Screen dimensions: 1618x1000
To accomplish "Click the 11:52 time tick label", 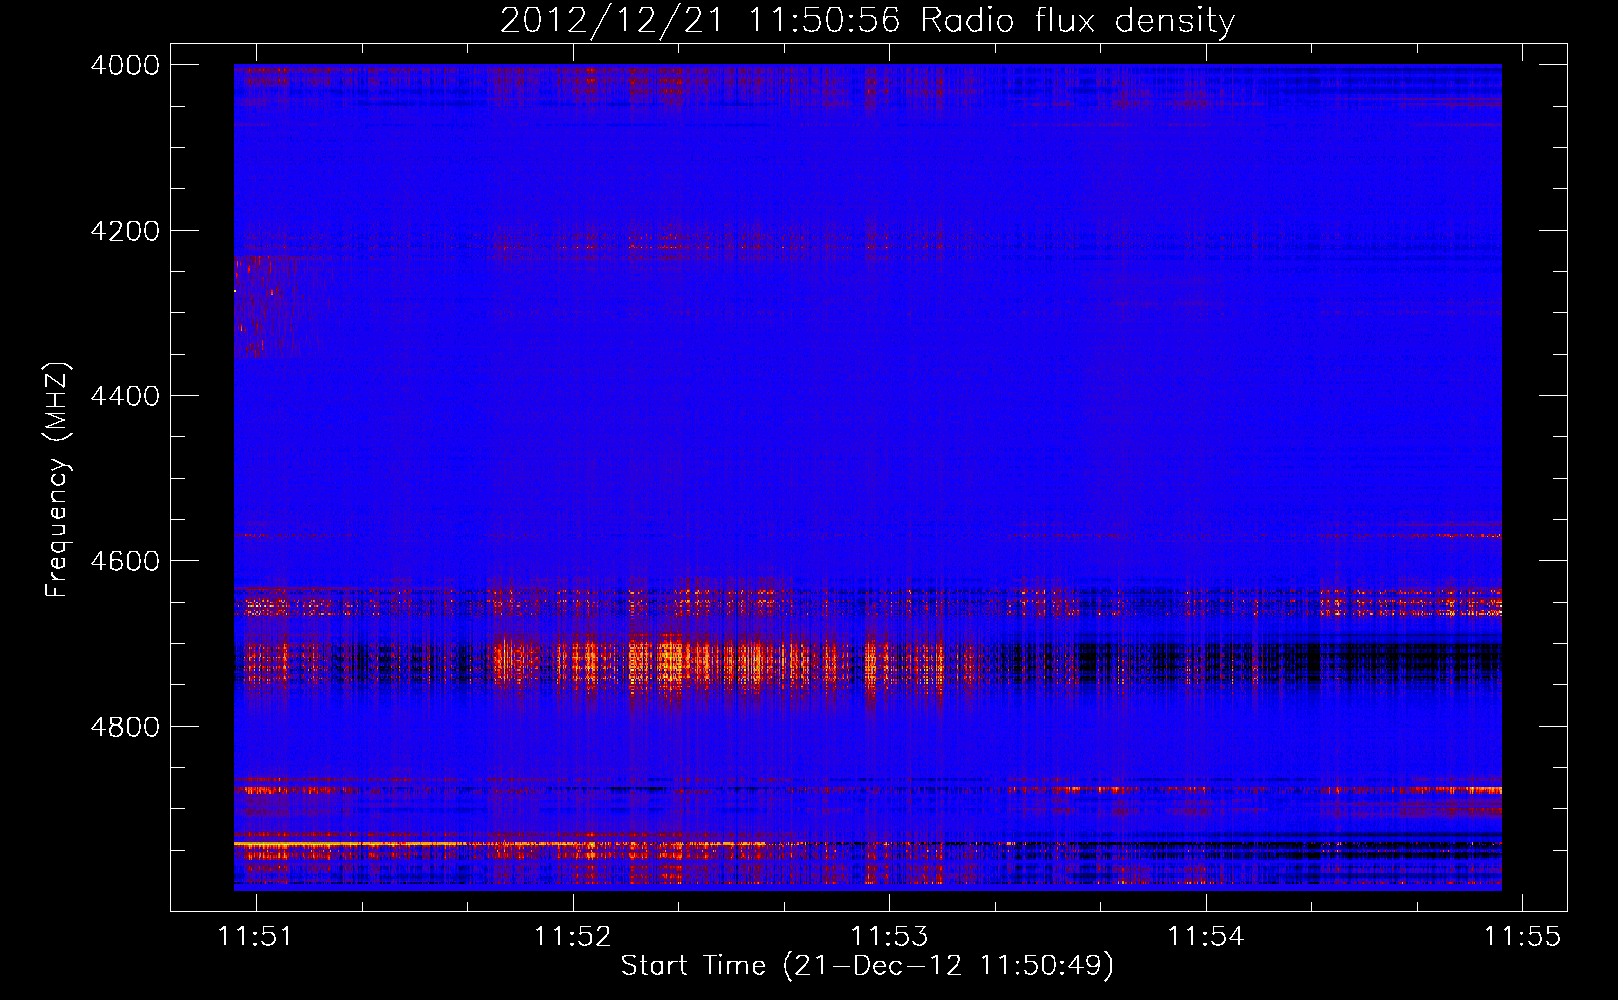I will coord(572,936).
